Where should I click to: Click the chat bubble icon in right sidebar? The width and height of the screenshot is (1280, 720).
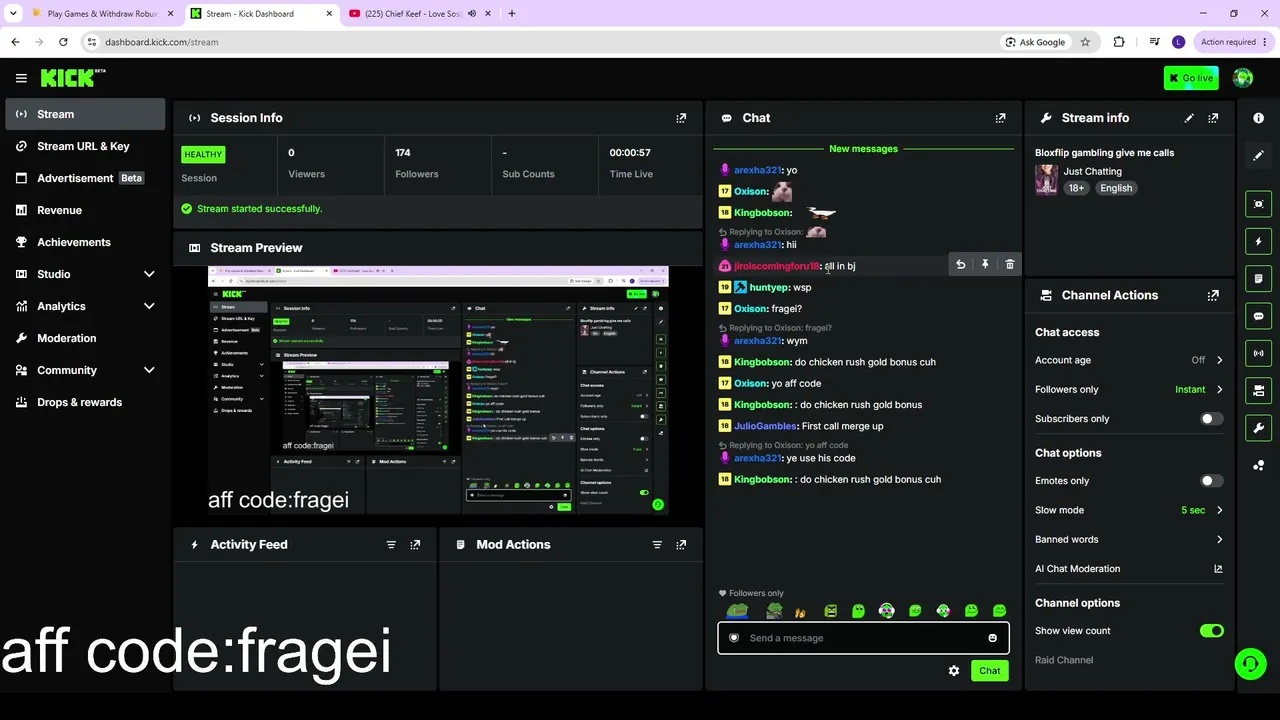pos(1258,316)
